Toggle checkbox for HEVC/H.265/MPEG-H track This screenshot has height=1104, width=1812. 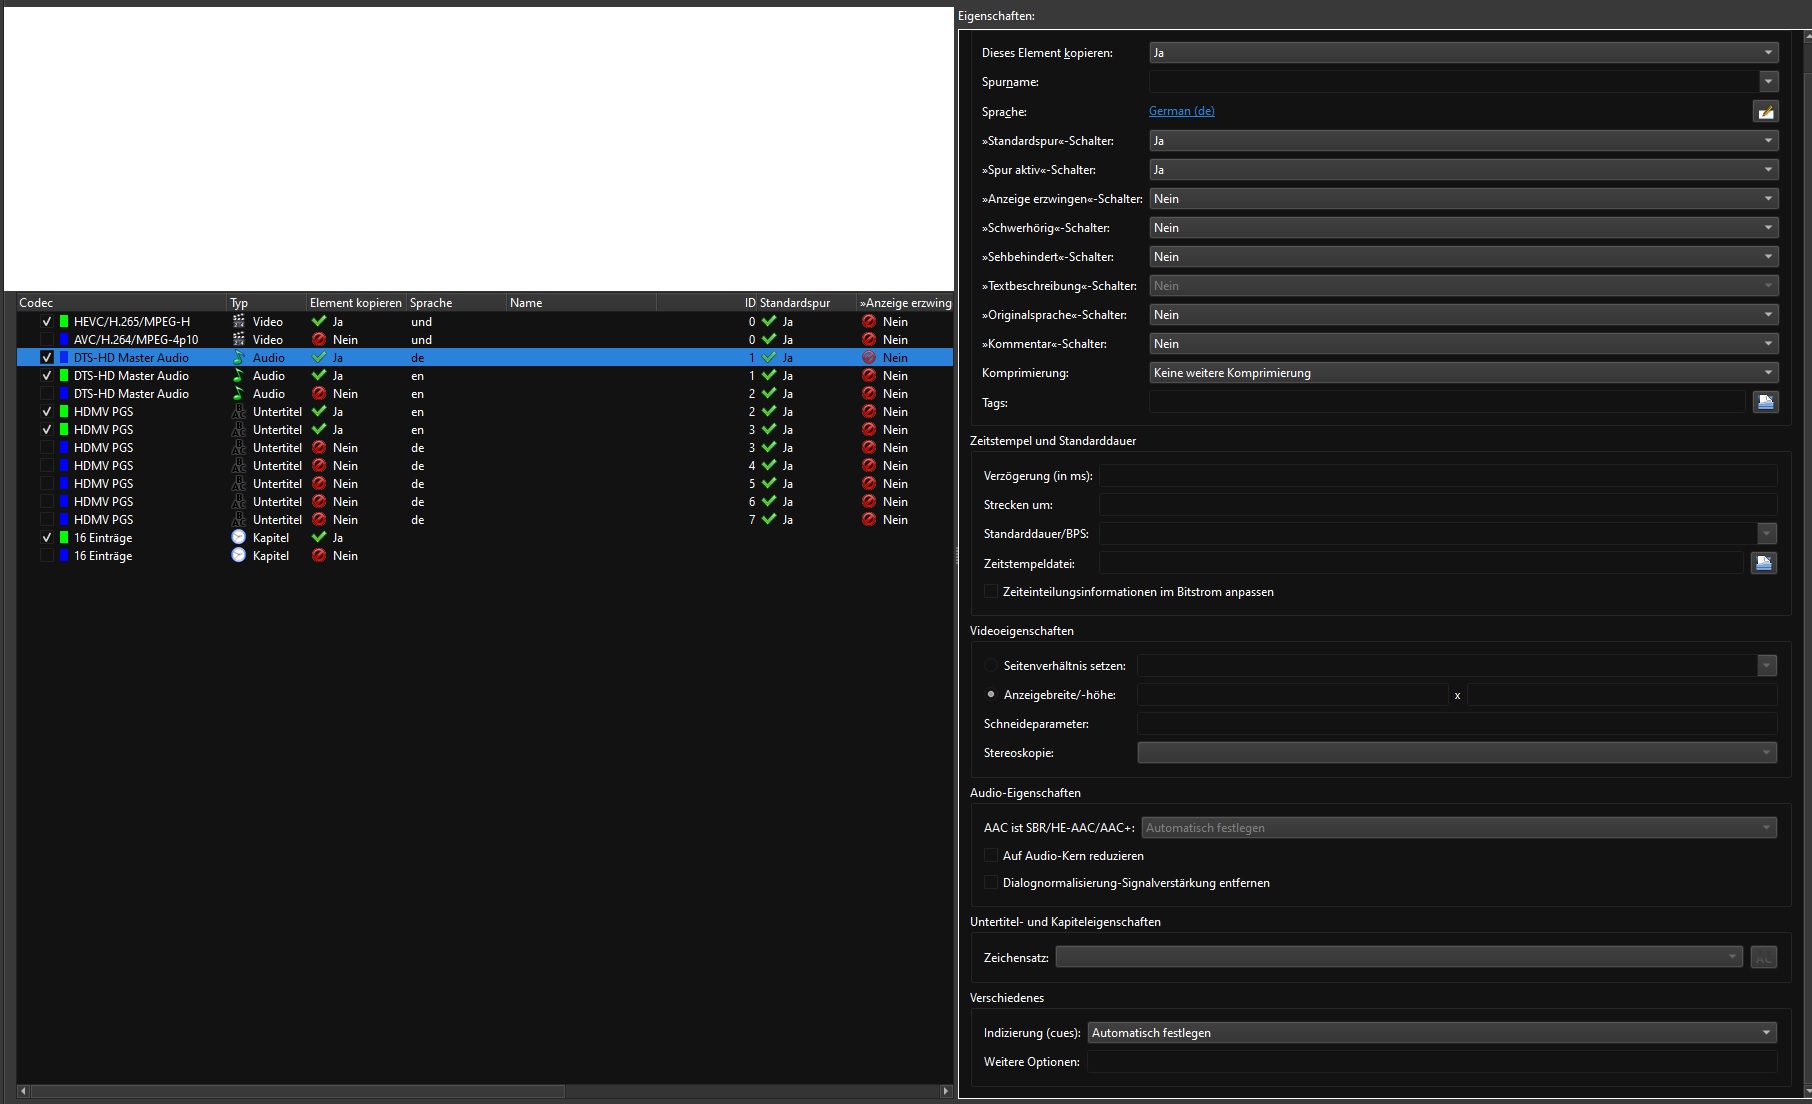pos(46,321)
